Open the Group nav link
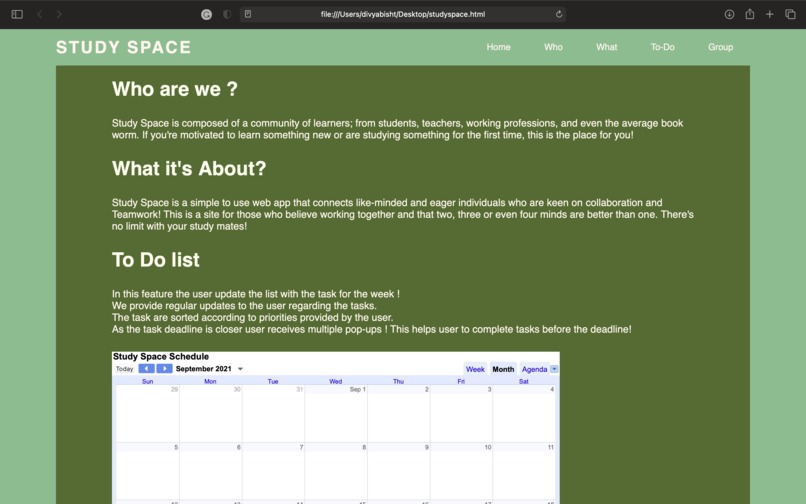The width and height of the screenshot is (806, 504). point(720,47)
